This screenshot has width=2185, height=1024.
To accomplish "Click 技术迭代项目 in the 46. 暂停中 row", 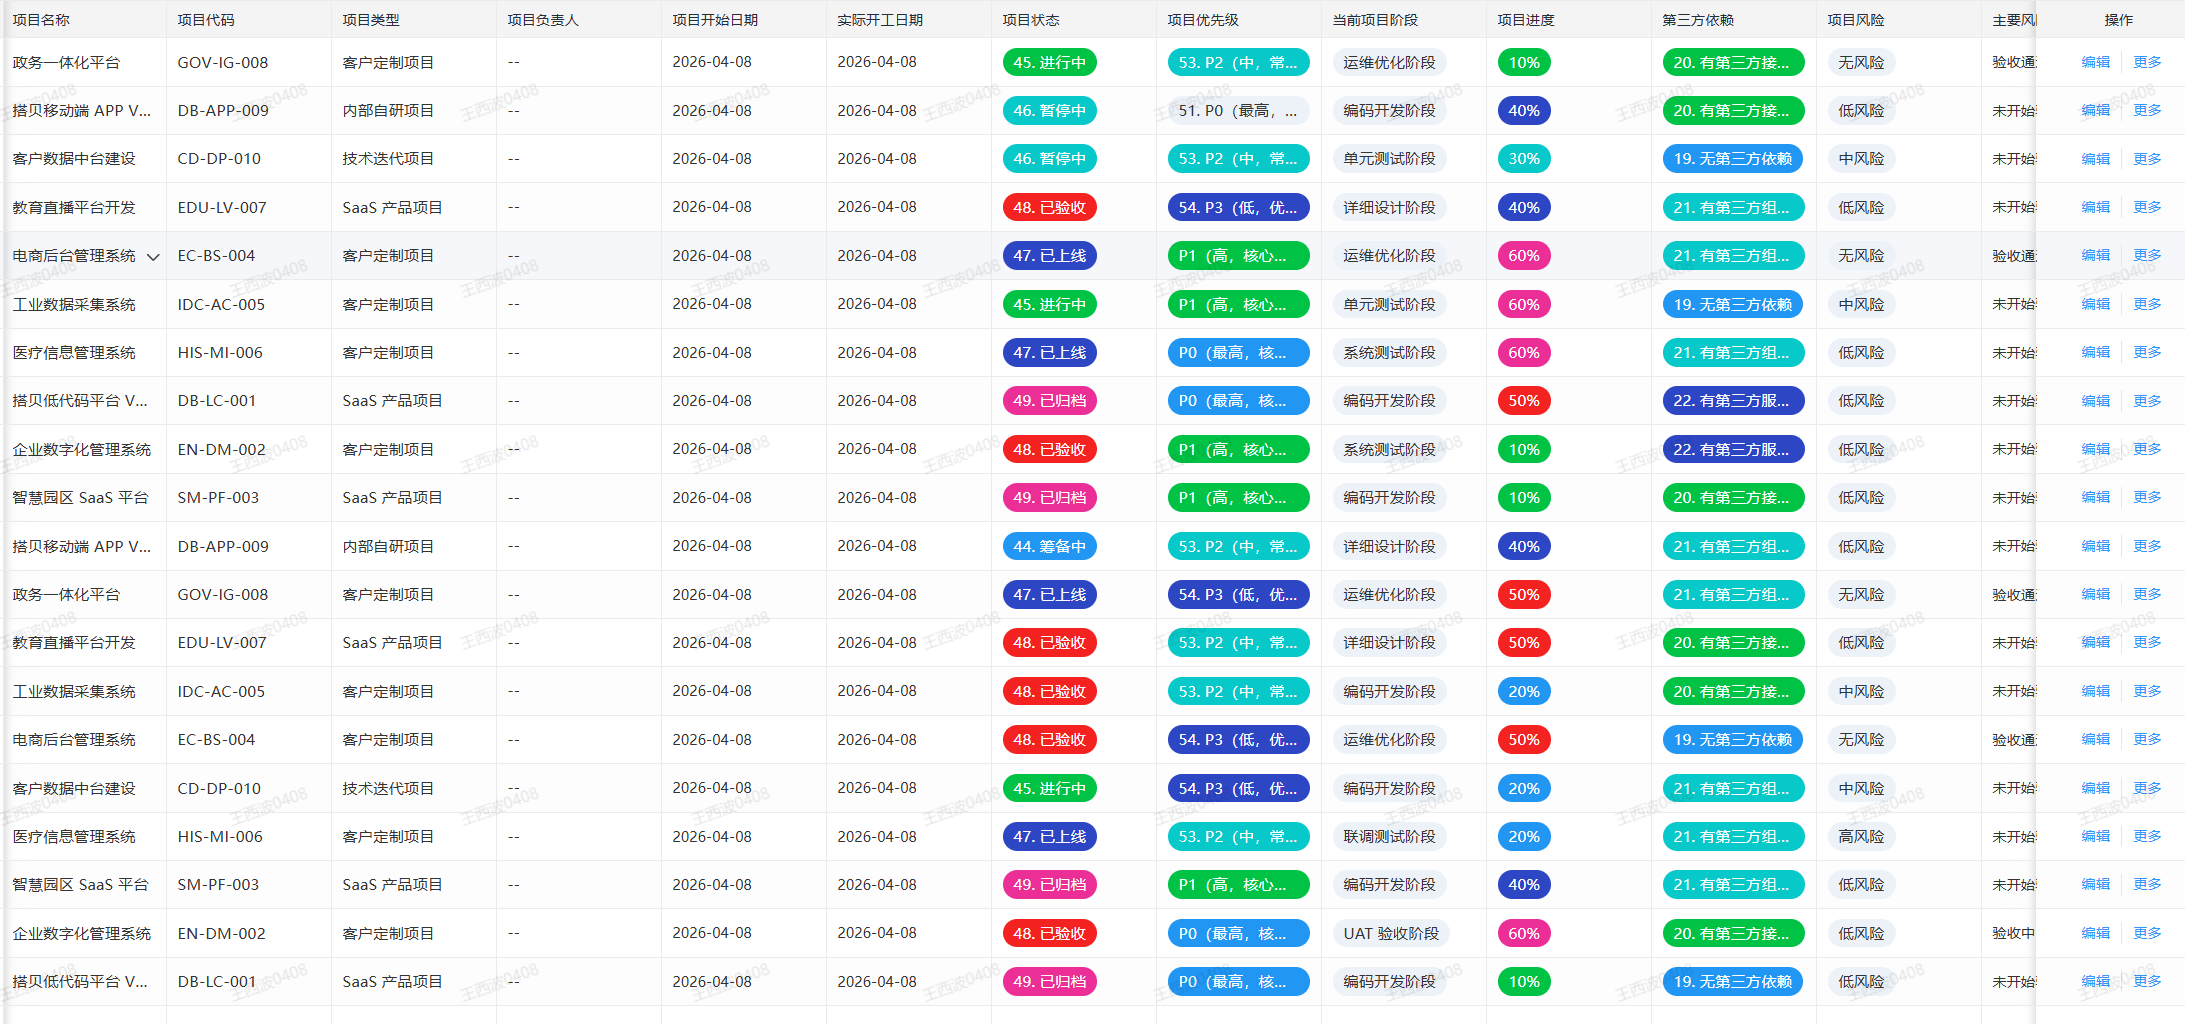I will pyautogui.click(x=388, y=159).
